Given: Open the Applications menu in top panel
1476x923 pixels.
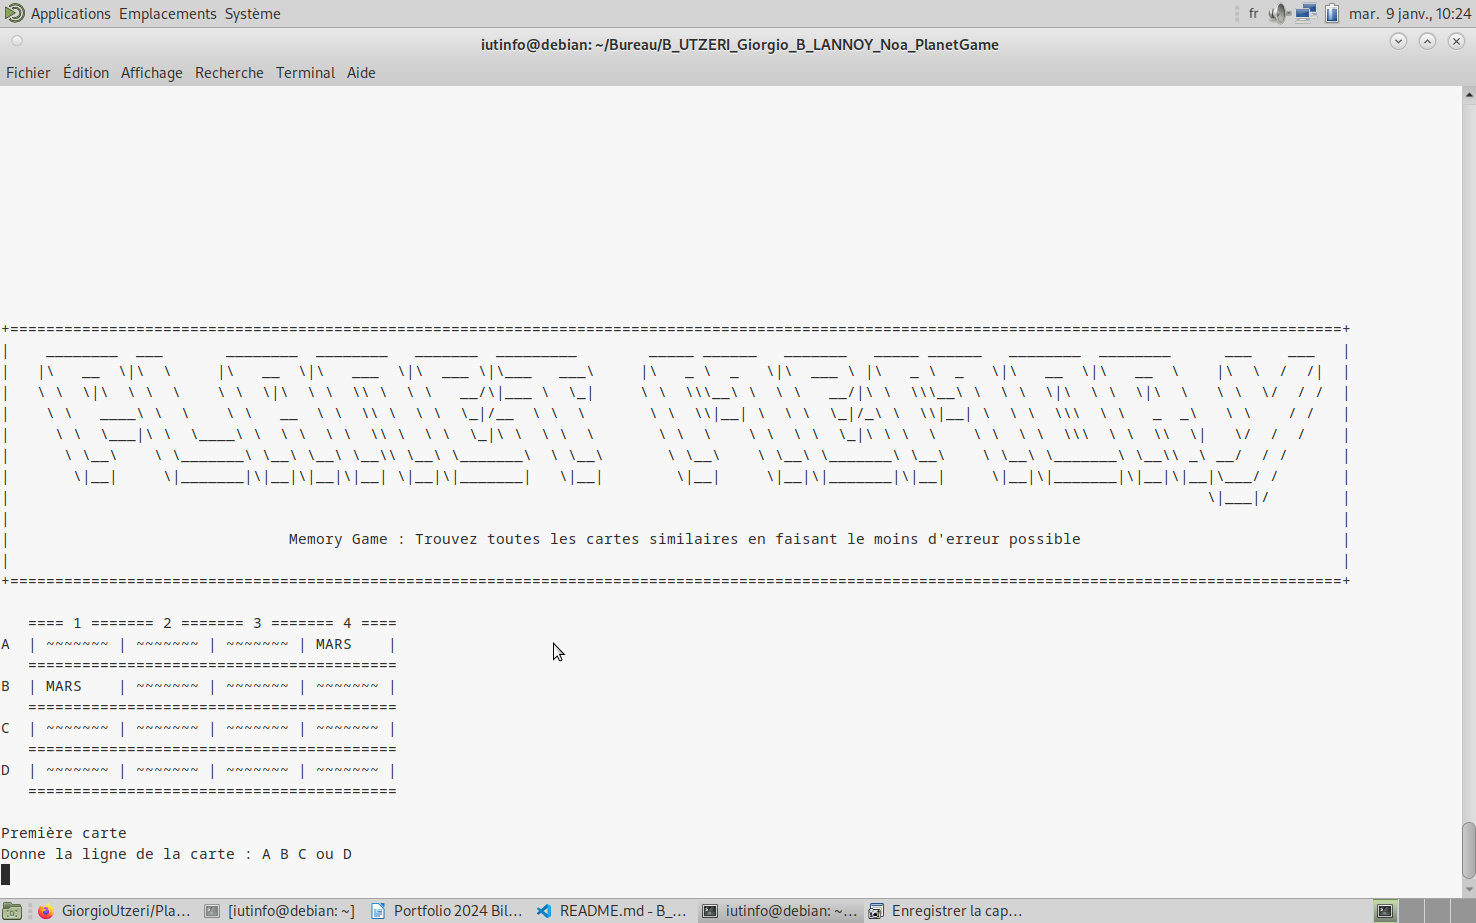Looking at the screenshot, I should tap(58, 14).
